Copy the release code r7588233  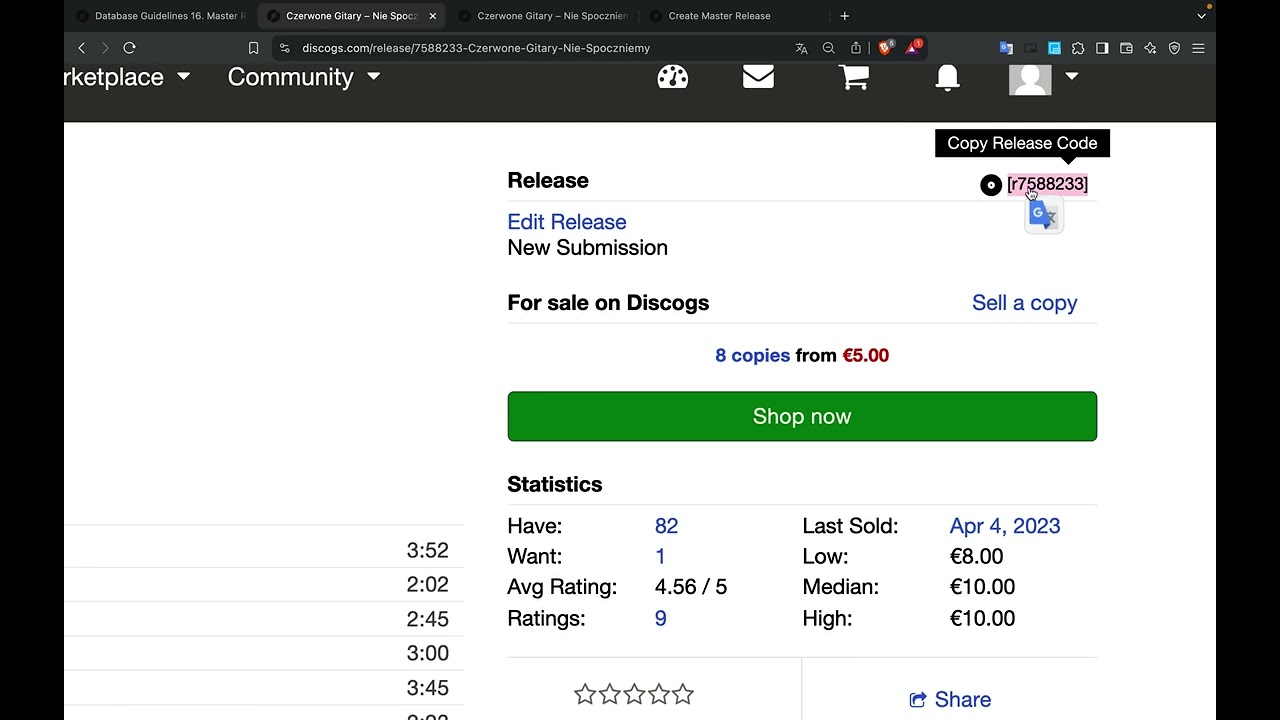click(x=1047, y=184)
